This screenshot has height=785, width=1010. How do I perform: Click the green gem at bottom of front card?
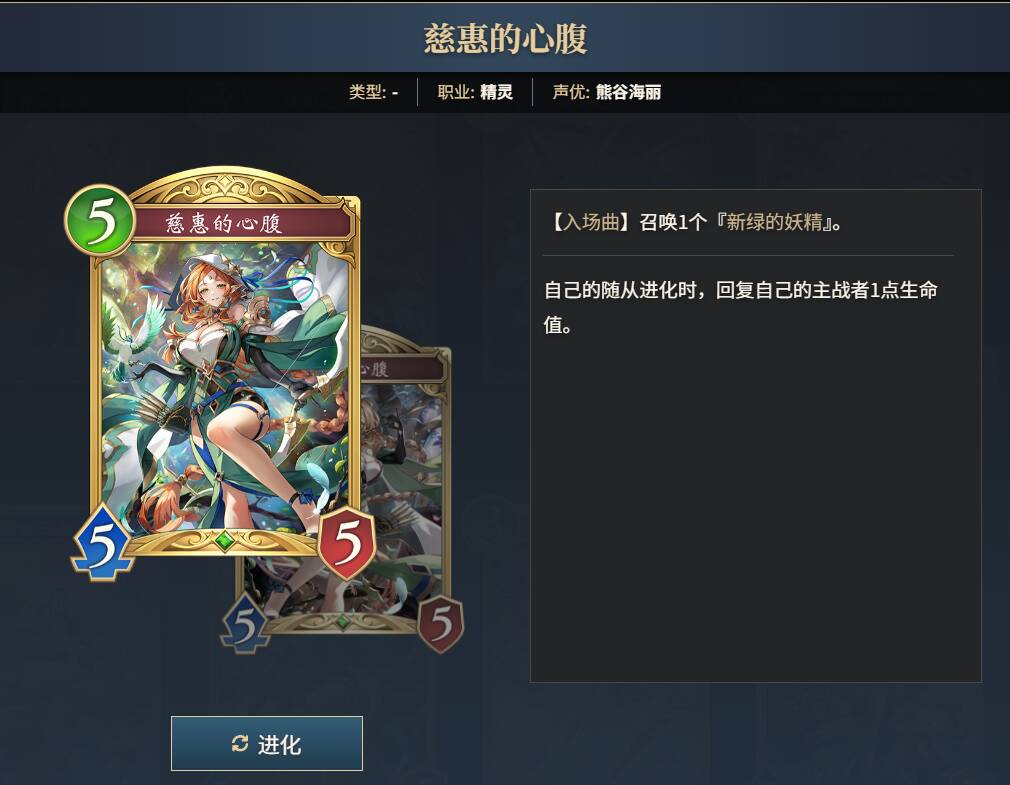224,540
